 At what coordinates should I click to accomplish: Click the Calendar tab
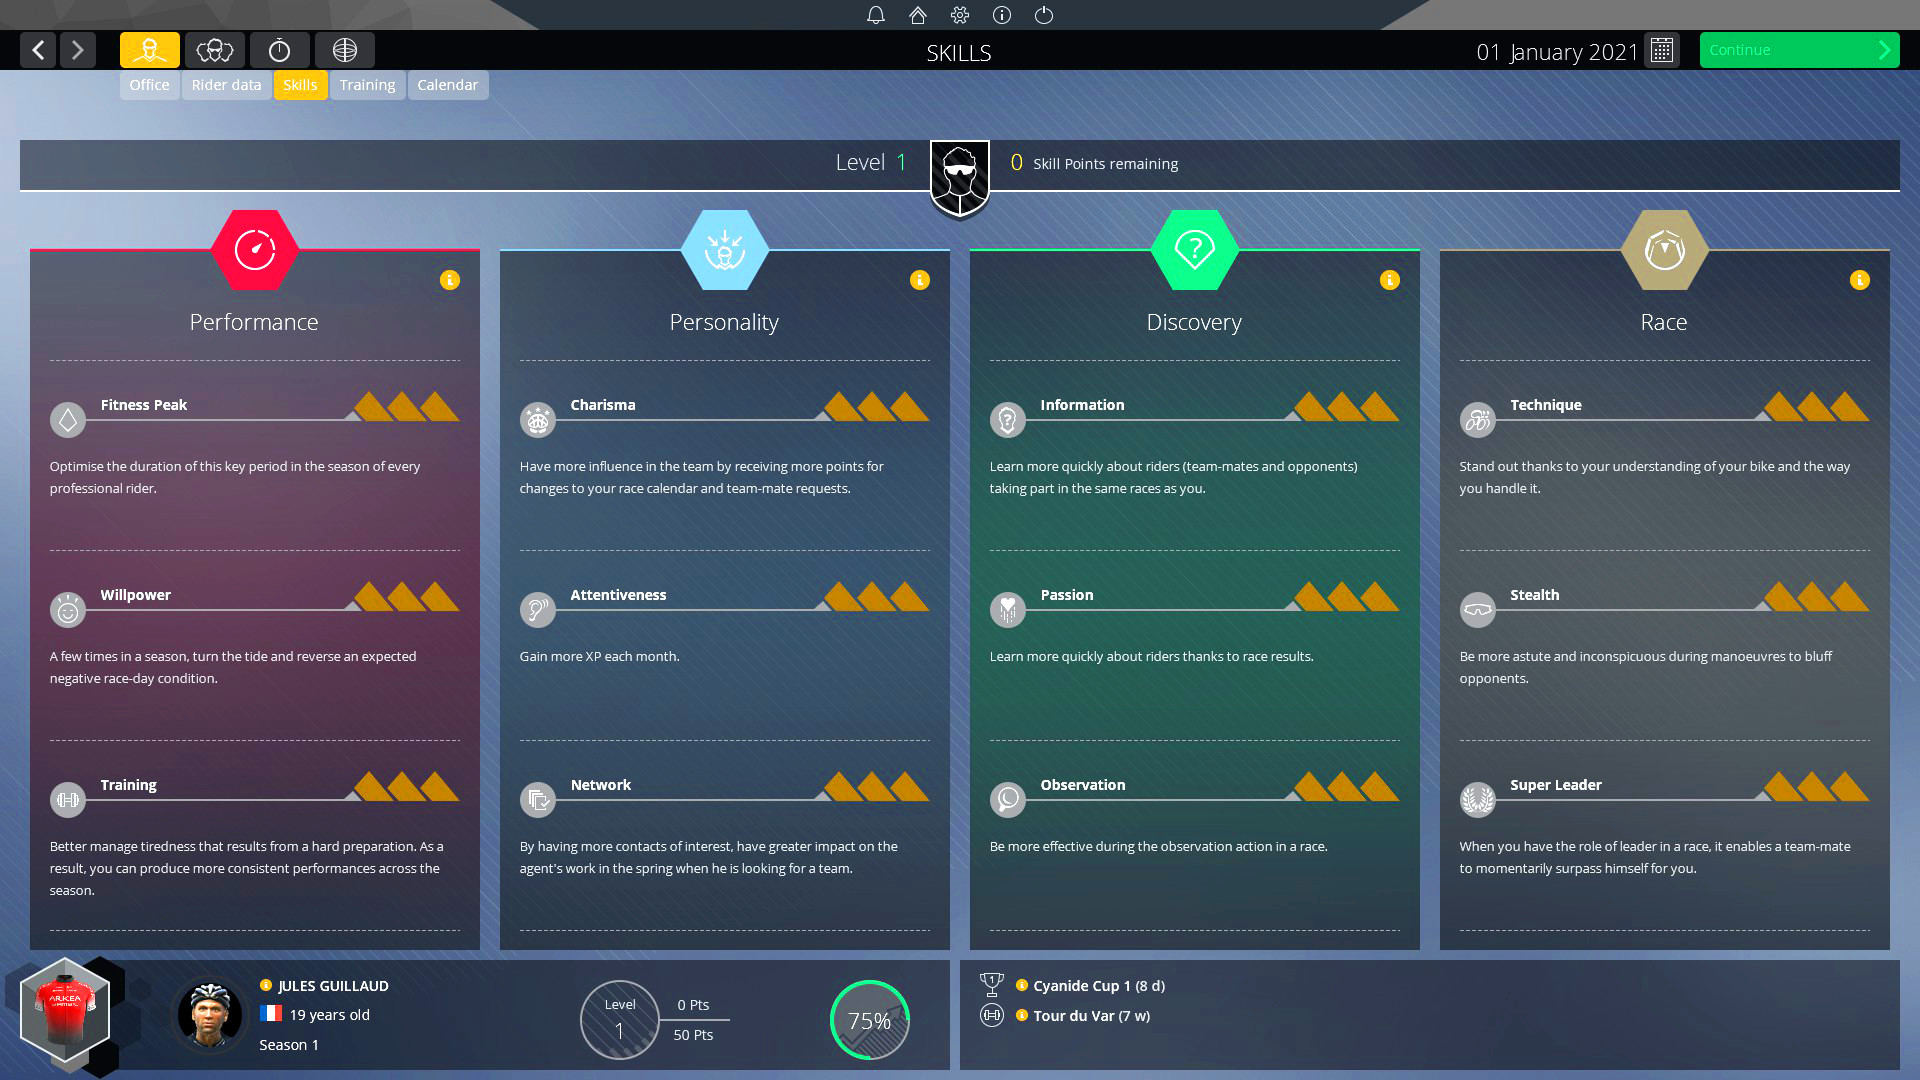tap(447, 84)
